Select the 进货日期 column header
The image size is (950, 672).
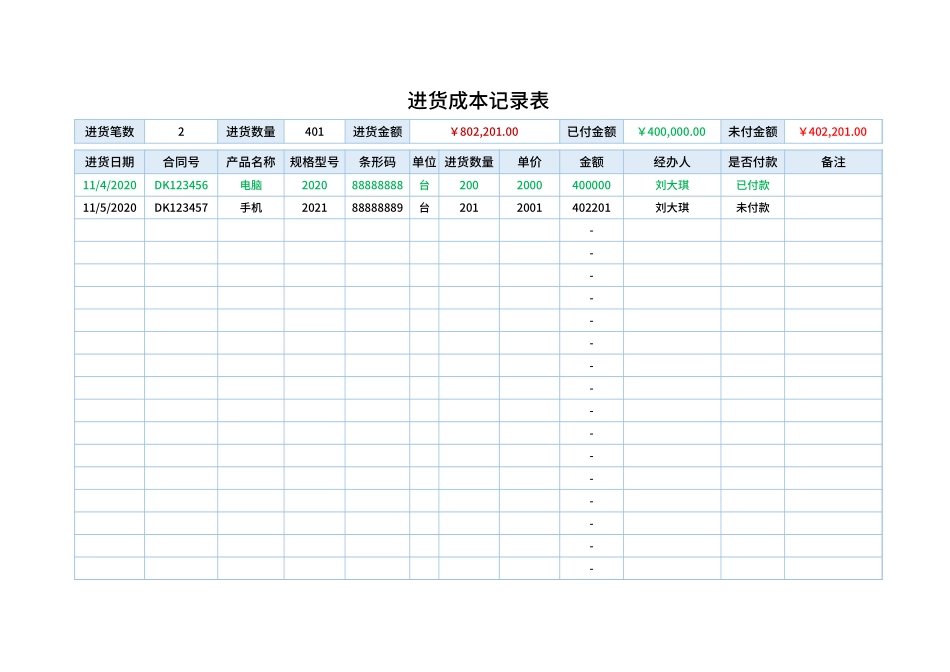coord(110,160)
